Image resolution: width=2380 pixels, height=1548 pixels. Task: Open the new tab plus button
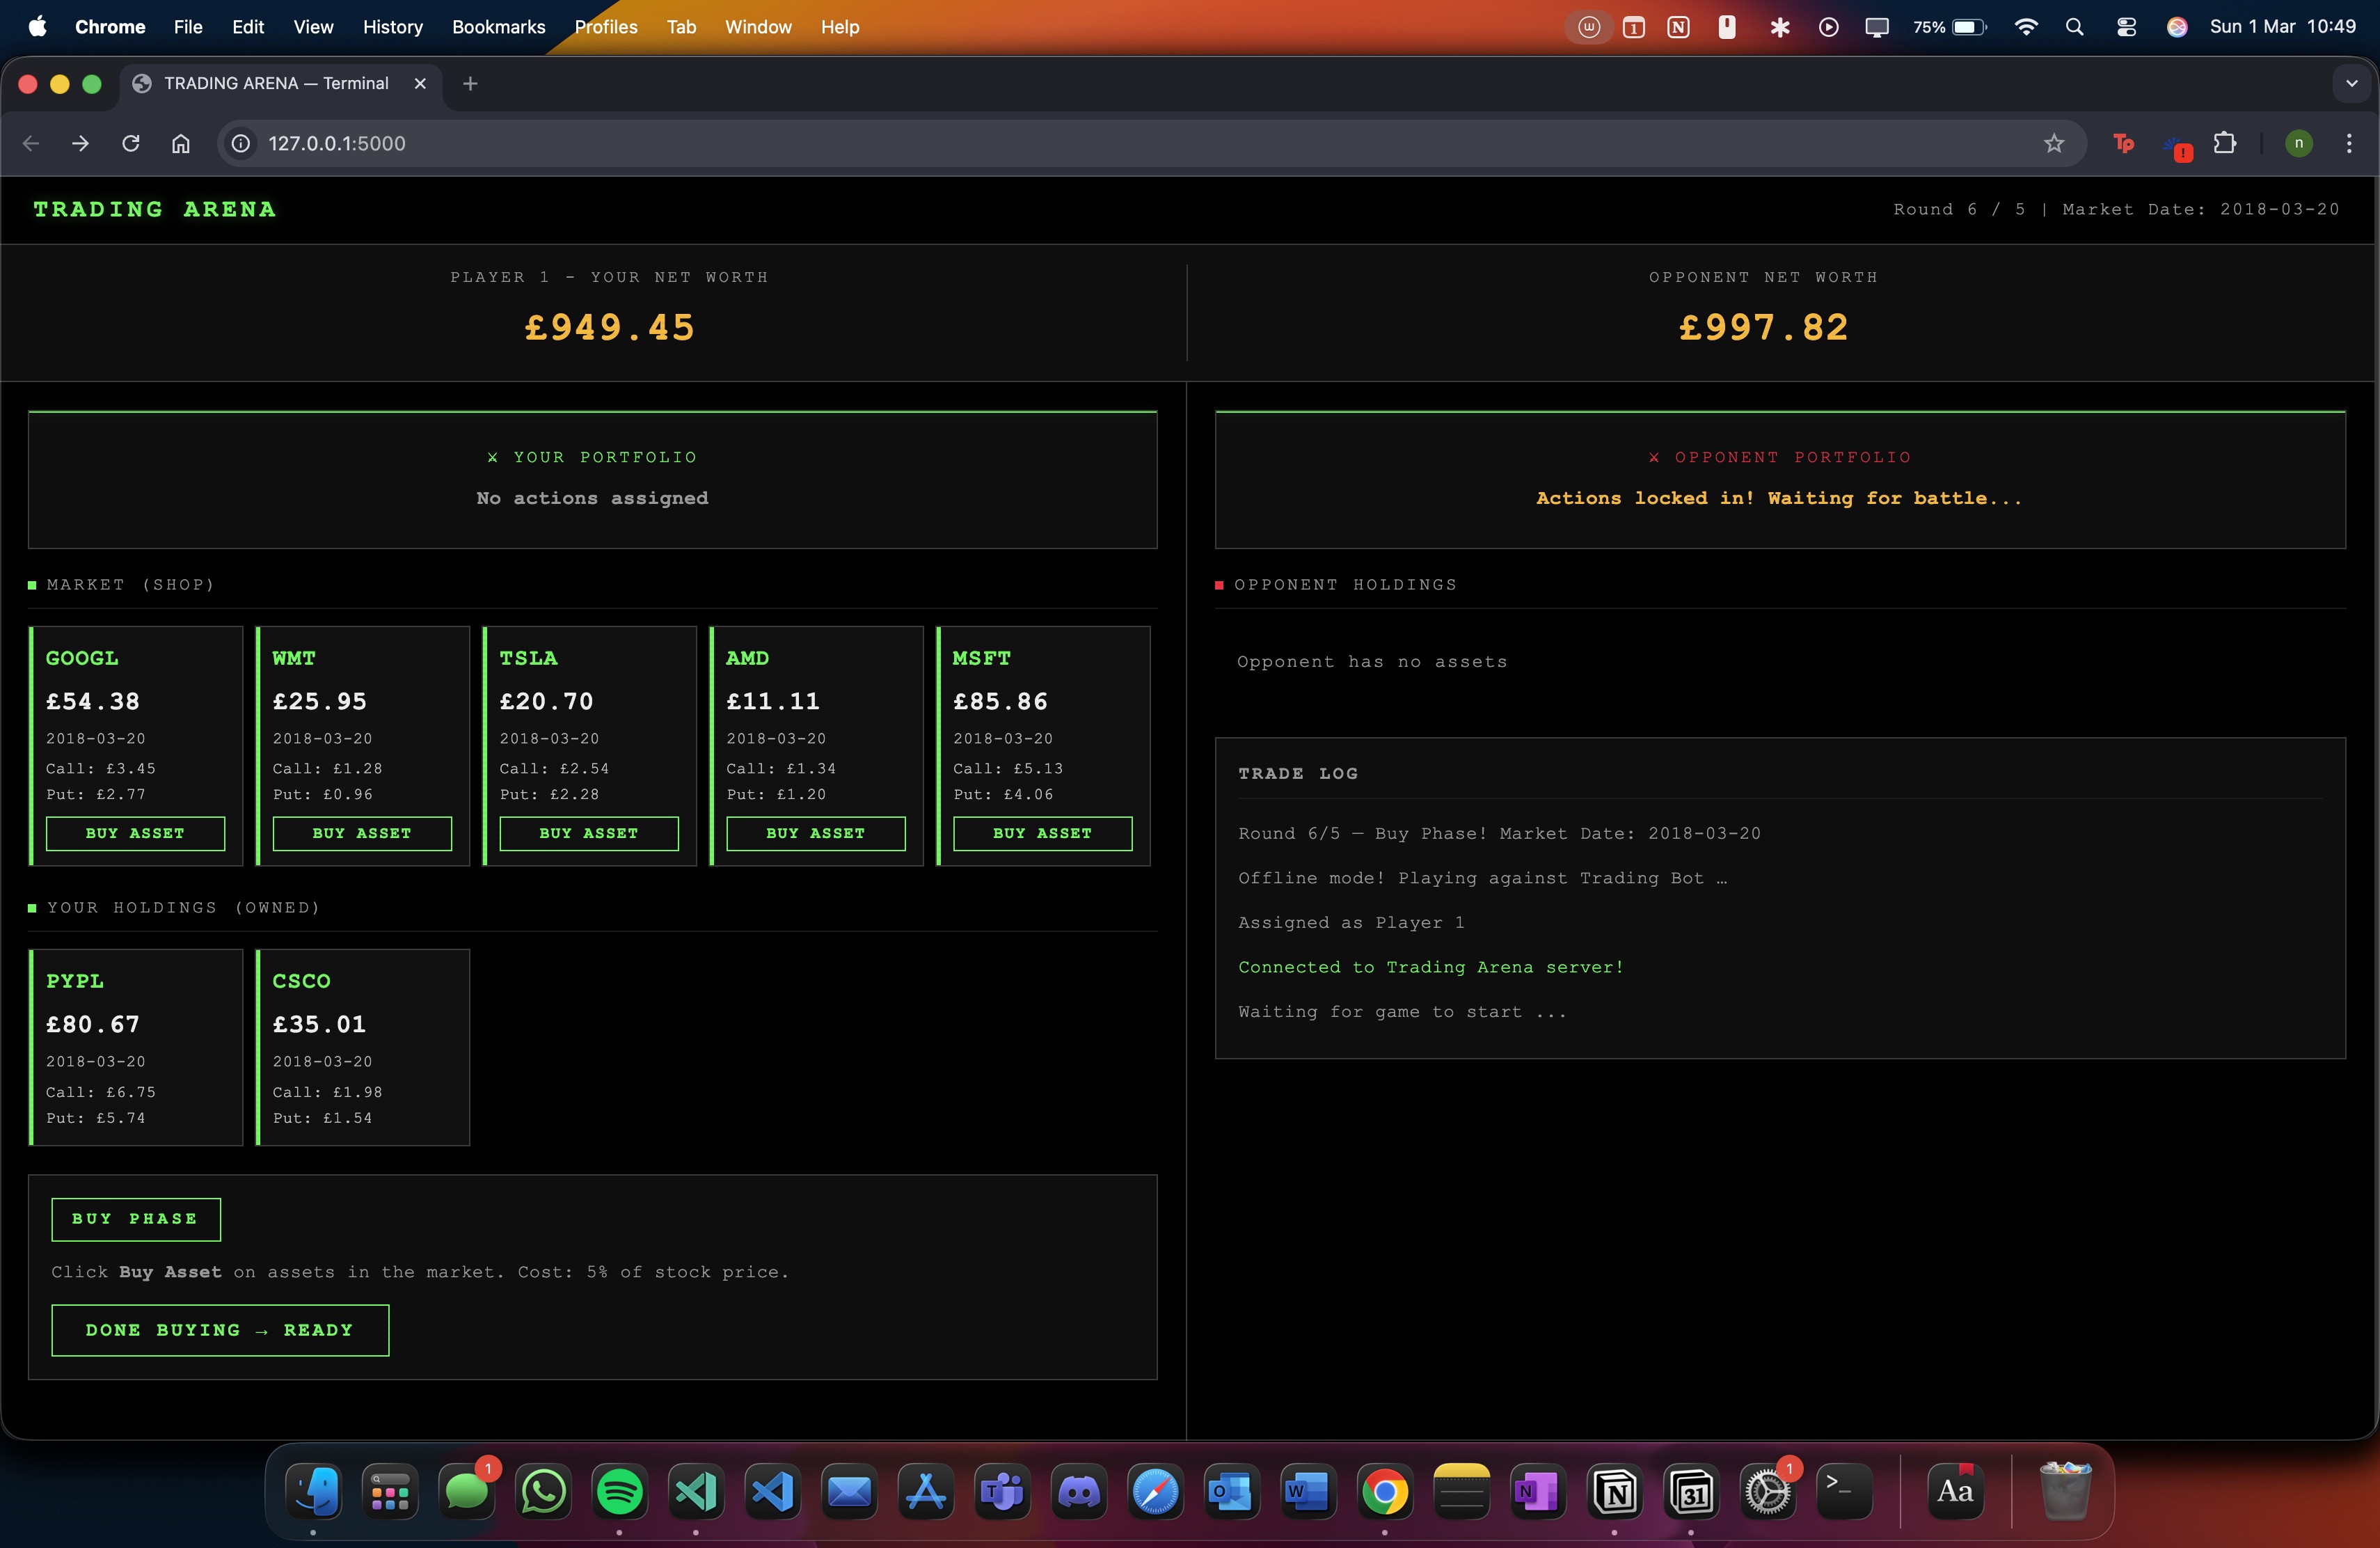tap(470, 84)
